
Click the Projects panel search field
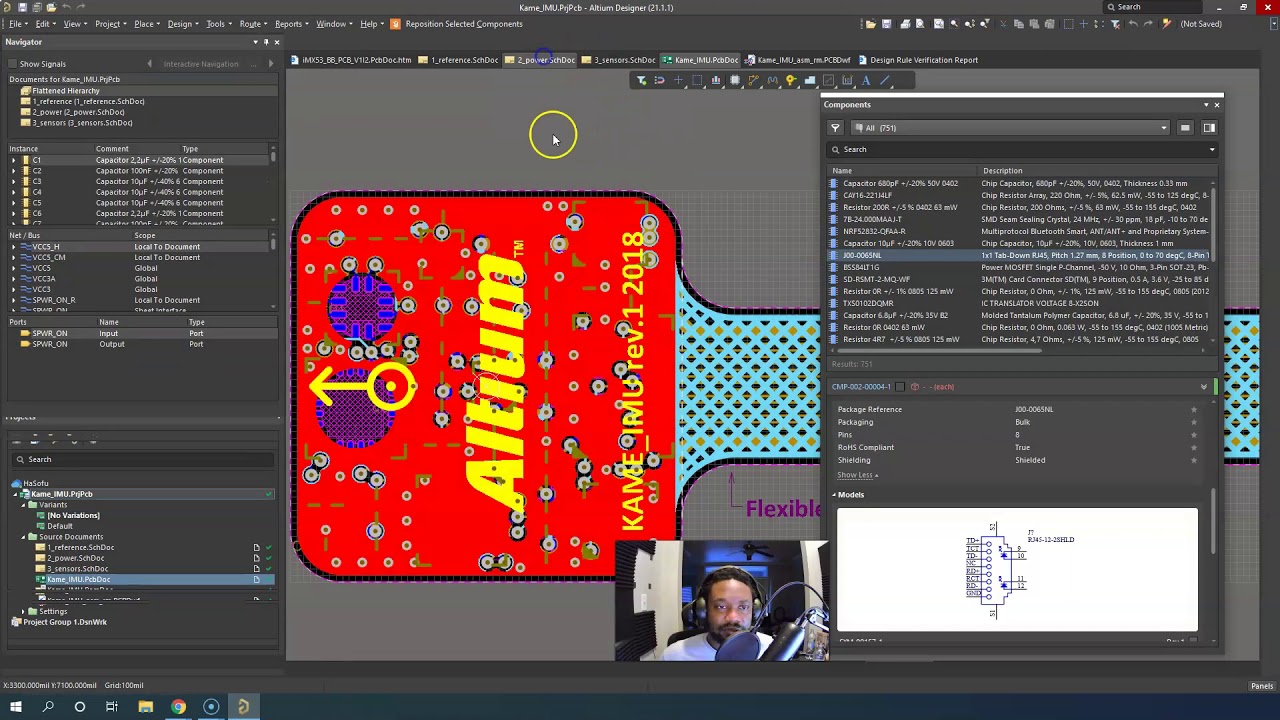[x=142, y=459]
